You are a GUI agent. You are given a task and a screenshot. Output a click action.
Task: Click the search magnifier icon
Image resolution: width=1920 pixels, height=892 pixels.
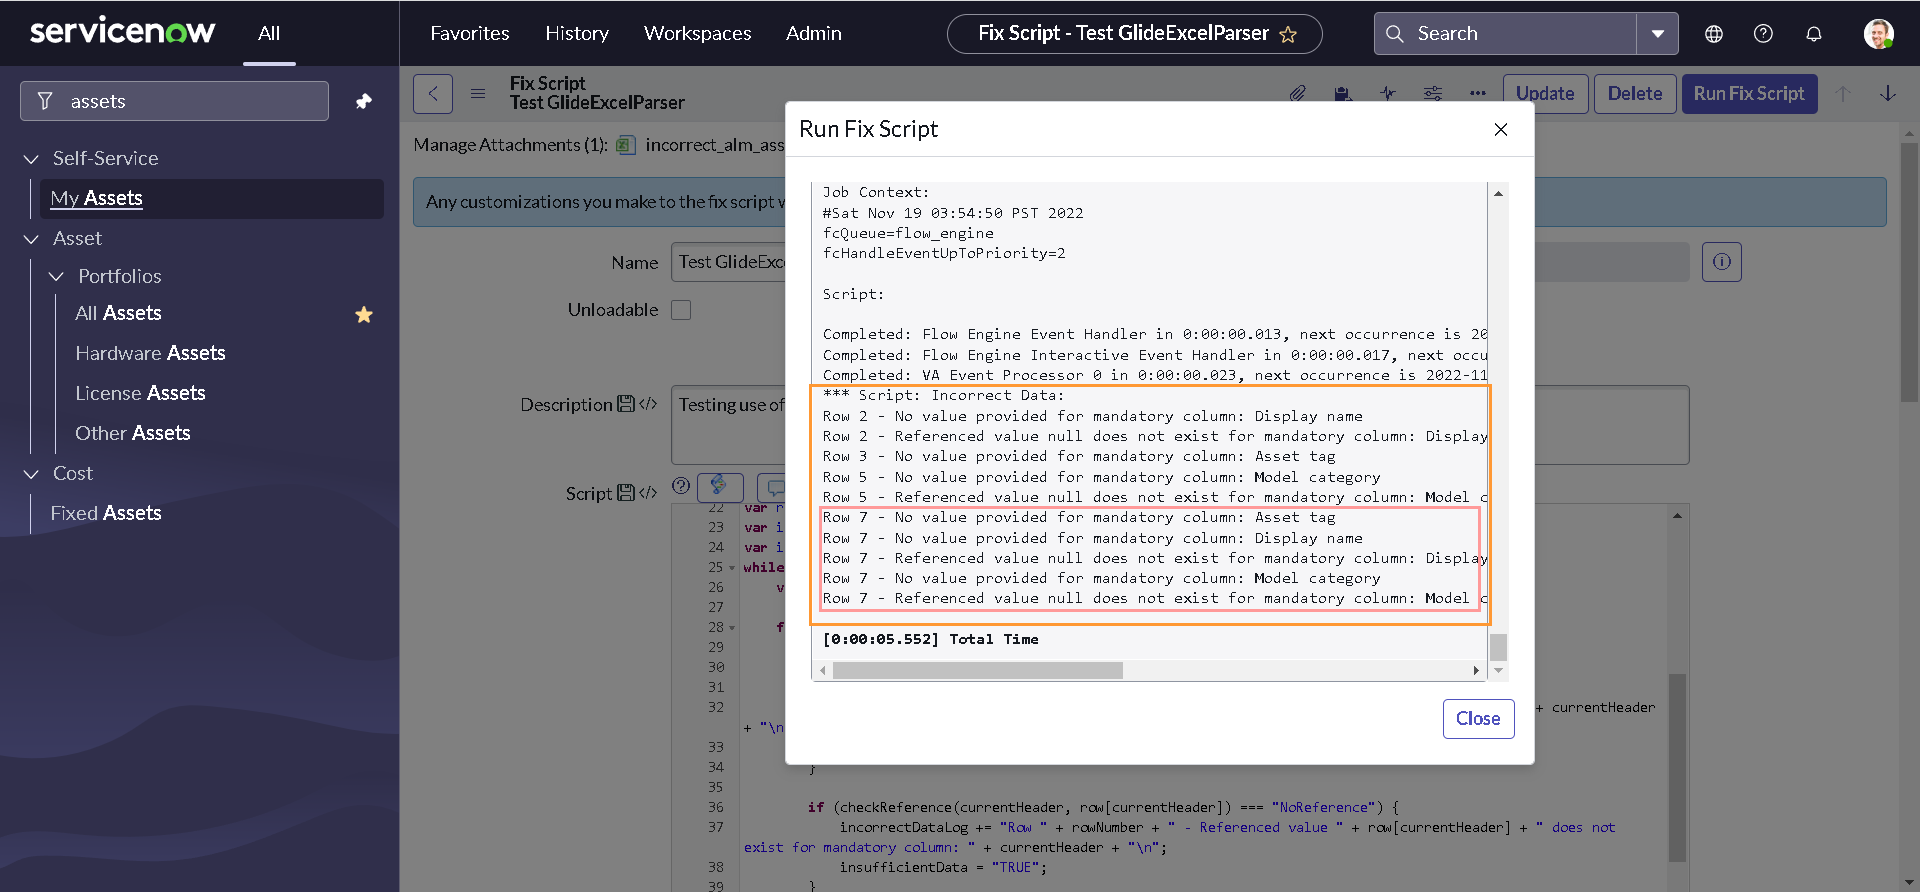1395,34
